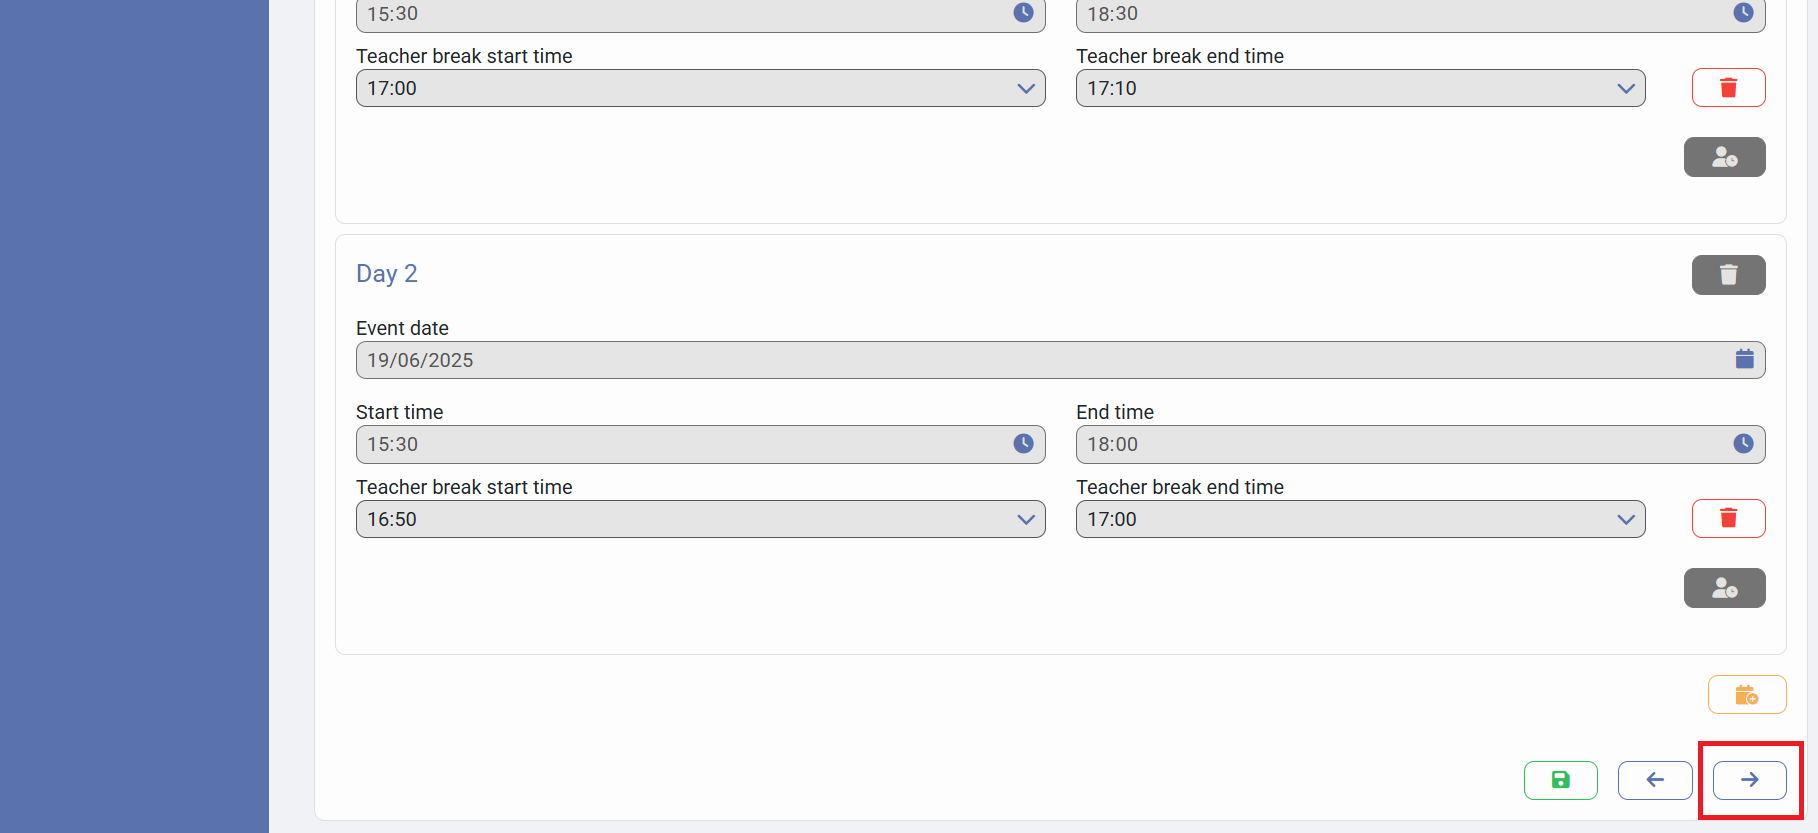The height and width of the screenshot is (833, 1818).
Task: Remove Day 2 teacher break (red trash)
Action: (1728, 518)
